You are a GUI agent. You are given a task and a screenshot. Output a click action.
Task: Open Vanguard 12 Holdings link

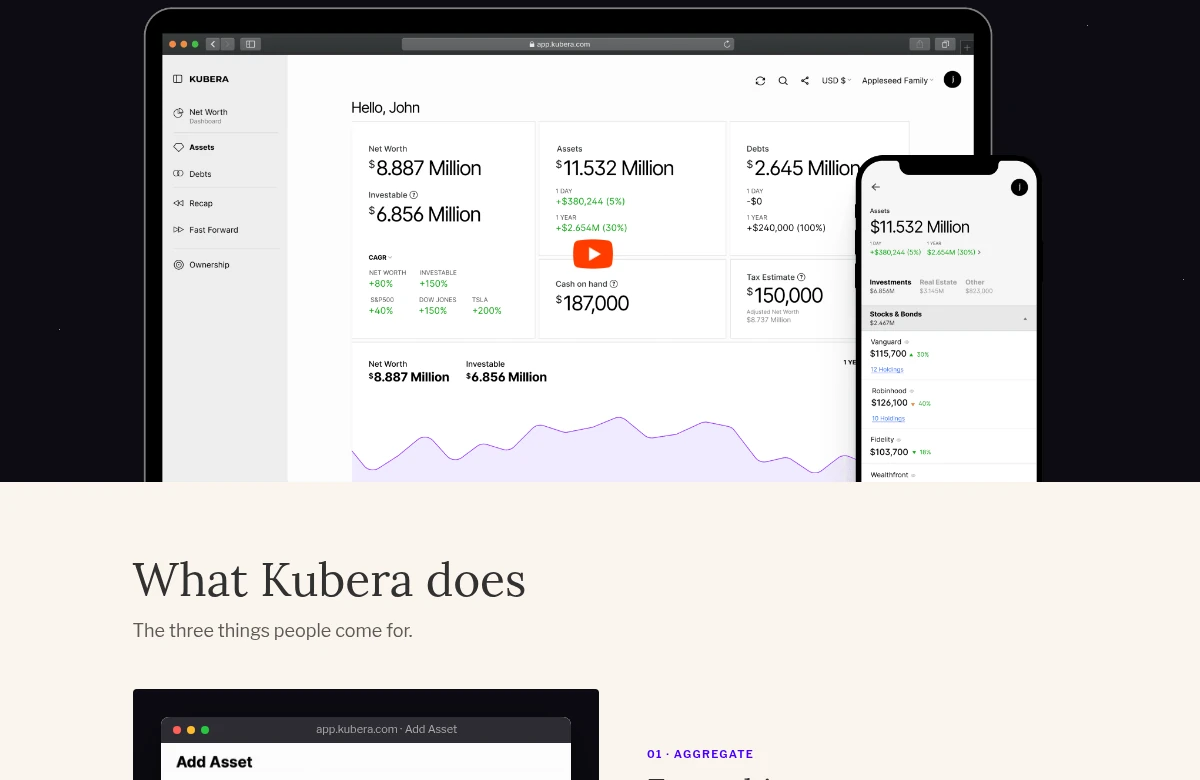coord(887,370)
